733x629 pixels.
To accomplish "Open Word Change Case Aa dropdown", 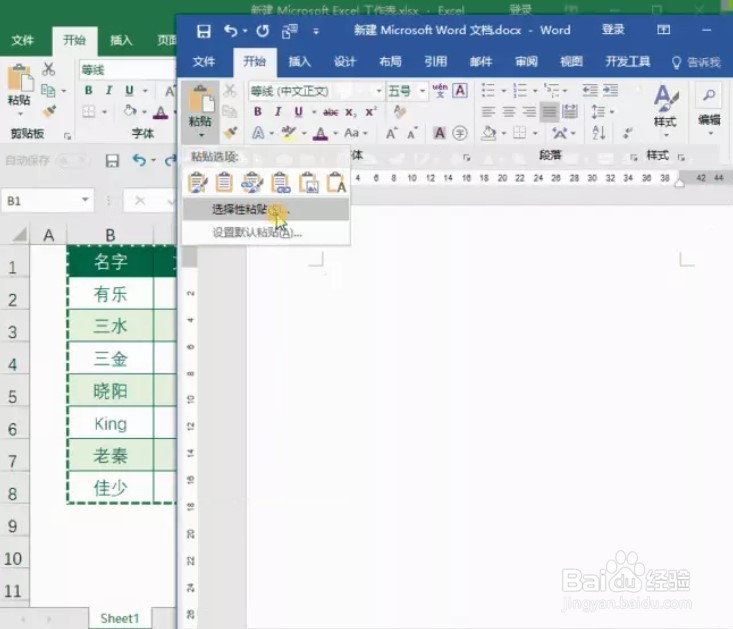I will 356,133.
